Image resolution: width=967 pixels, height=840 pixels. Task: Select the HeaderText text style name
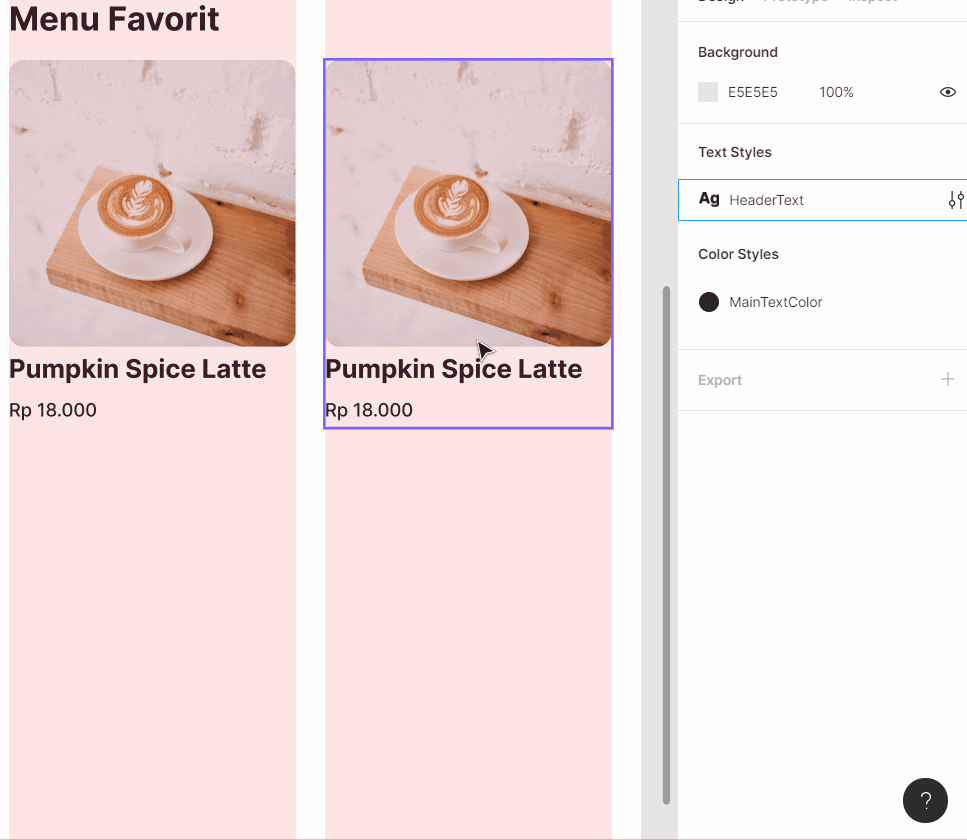click(767, 200)
